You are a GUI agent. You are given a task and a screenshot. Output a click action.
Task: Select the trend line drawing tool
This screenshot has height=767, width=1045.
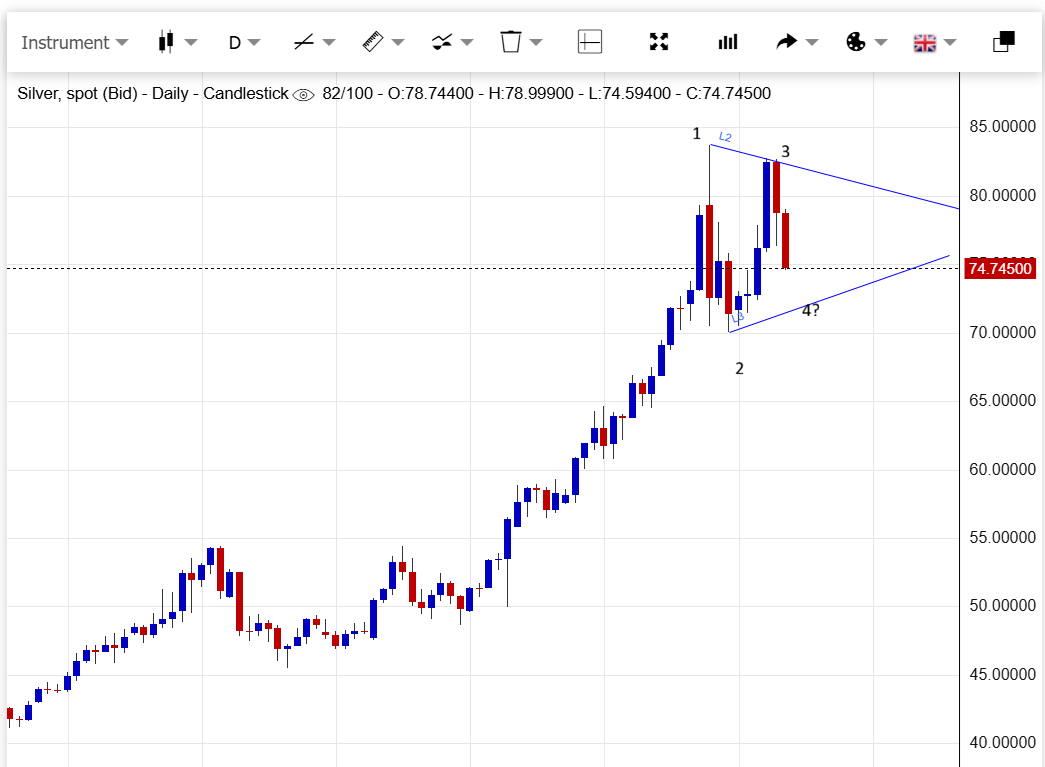tap(303, 42)
